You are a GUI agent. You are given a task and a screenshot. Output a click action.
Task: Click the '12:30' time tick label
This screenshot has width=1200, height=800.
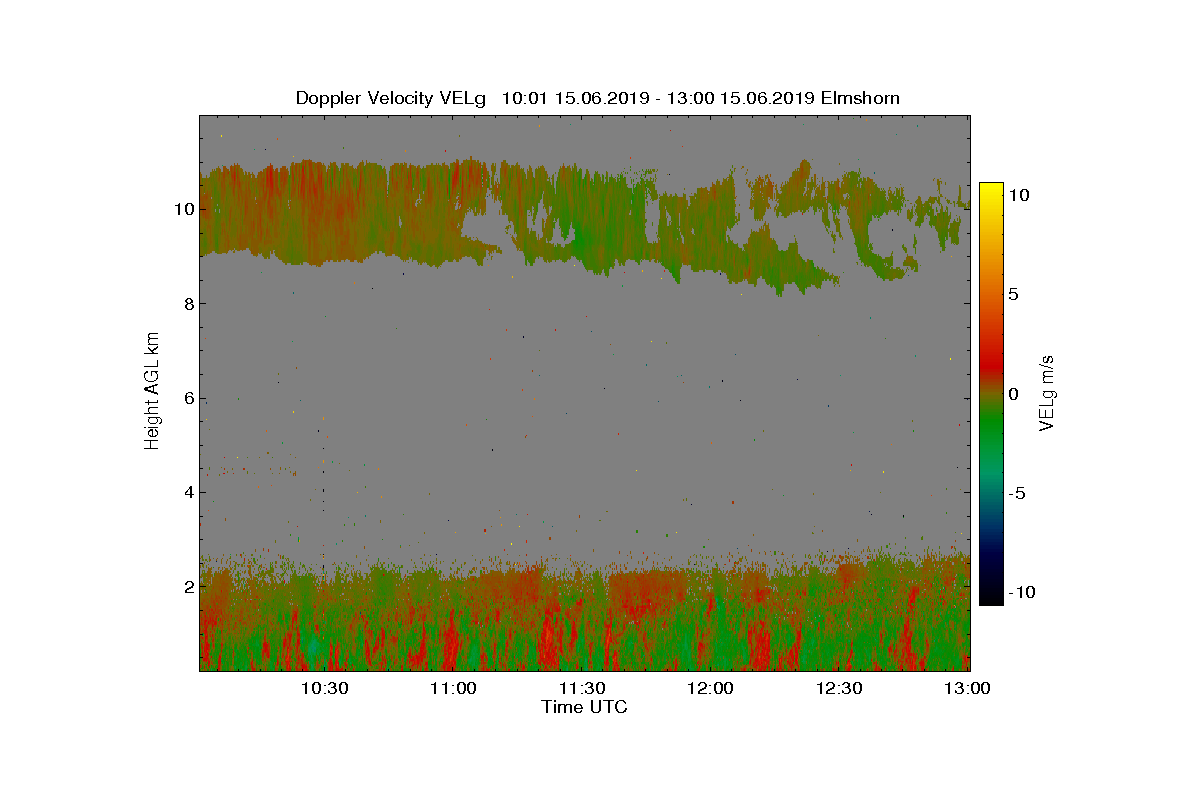point(840,688)
